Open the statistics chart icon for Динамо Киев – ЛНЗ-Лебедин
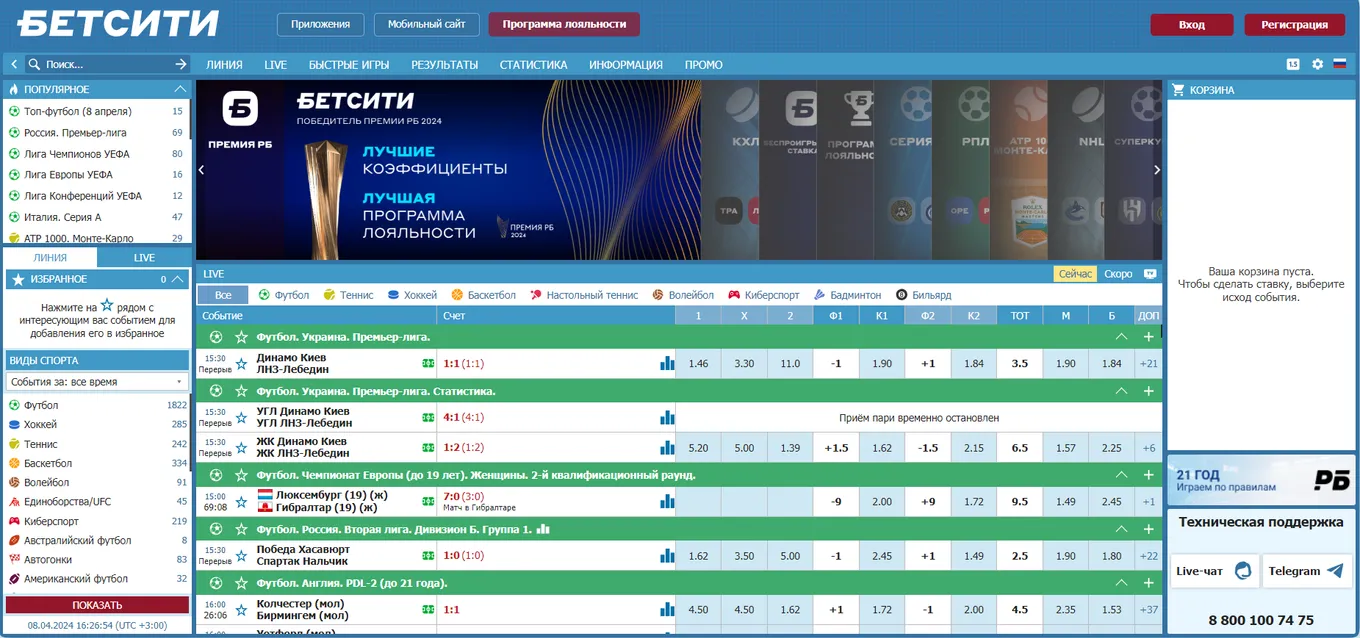This screenshot has height=638, width=1360. tap(667, 364)
